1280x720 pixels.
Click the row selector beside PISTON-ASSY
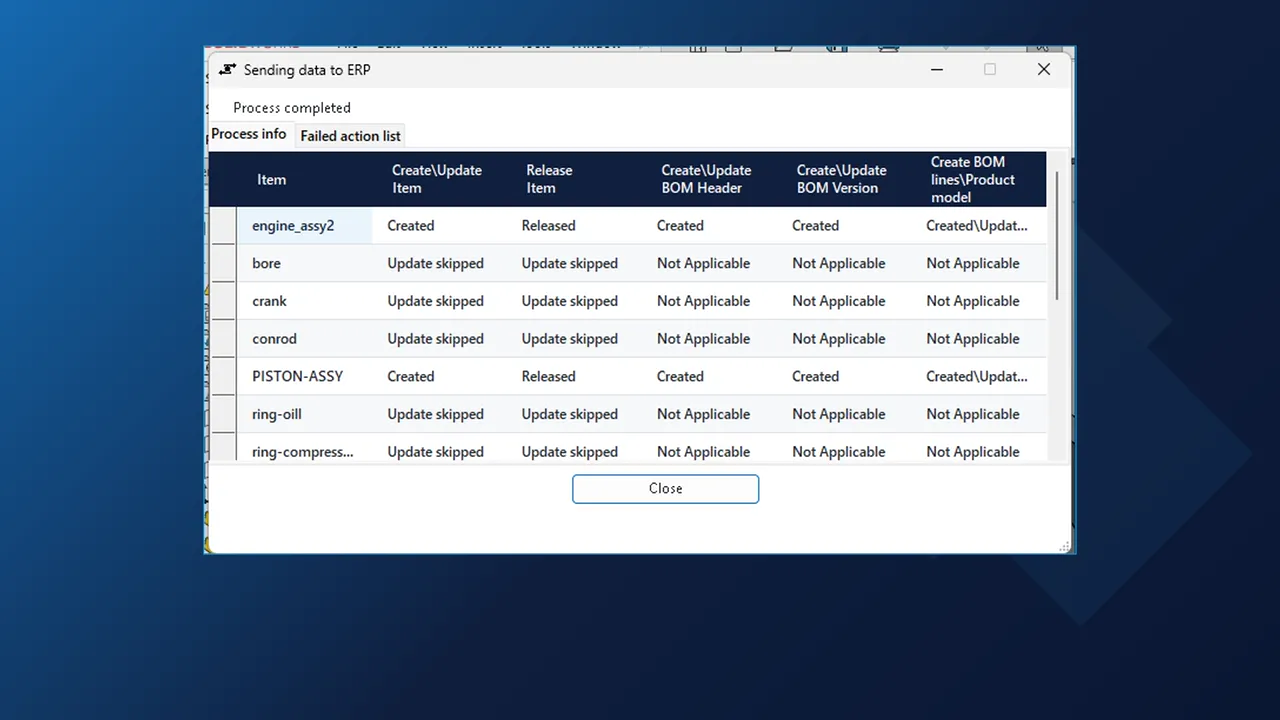(x=223, y=377)
